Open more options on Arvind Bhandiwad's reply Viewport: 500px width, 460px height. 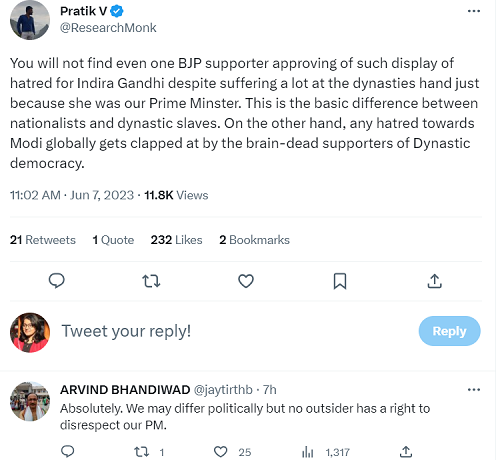pos(474,390)
